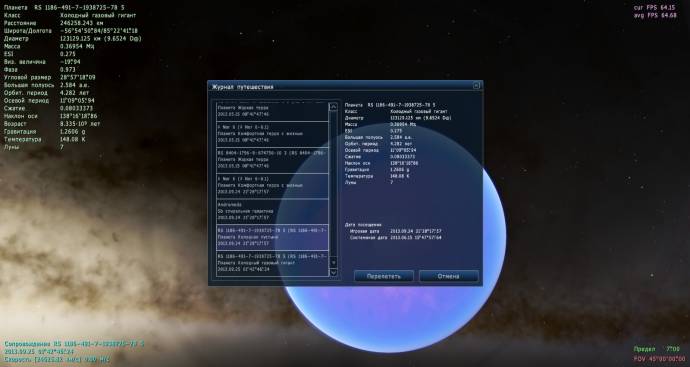Click the journal list scroll-up arrow

click(x=333, y=106)
